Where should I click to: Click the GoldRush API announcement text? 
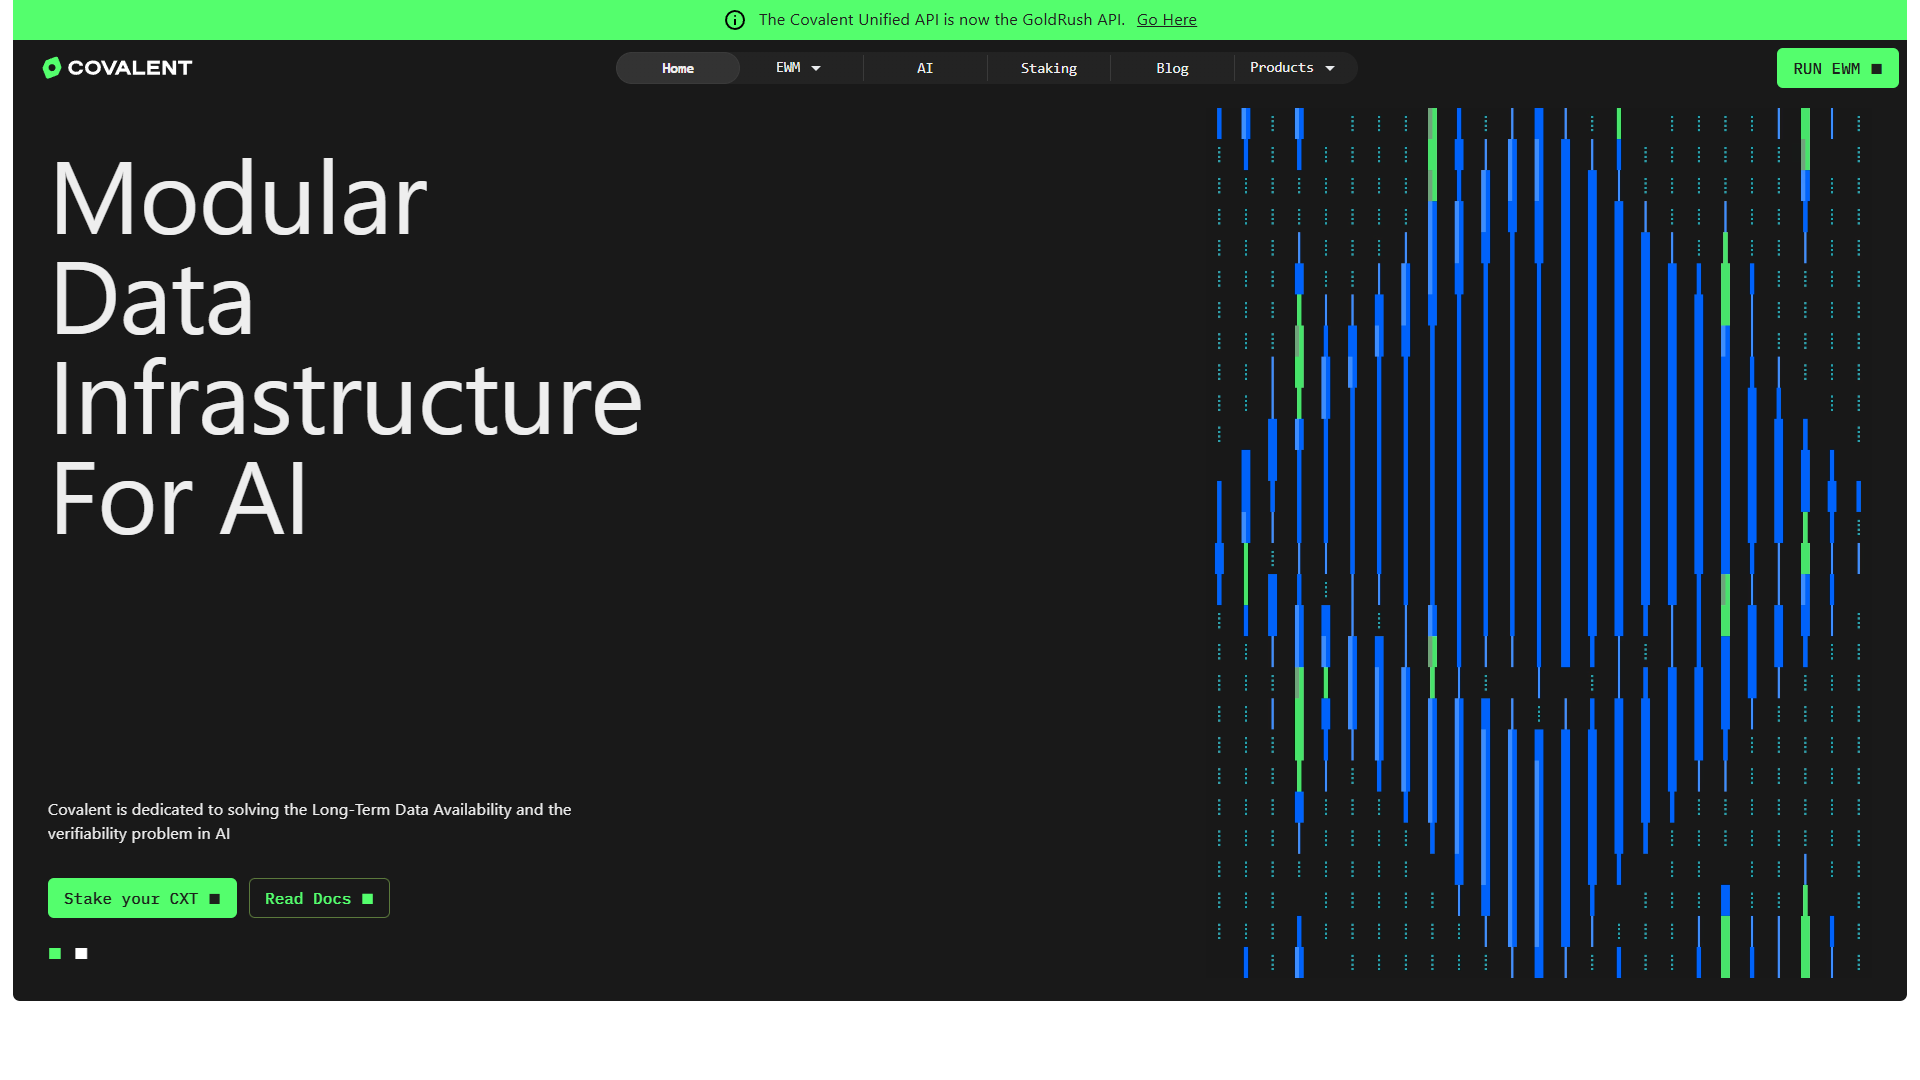click(941, 19)
